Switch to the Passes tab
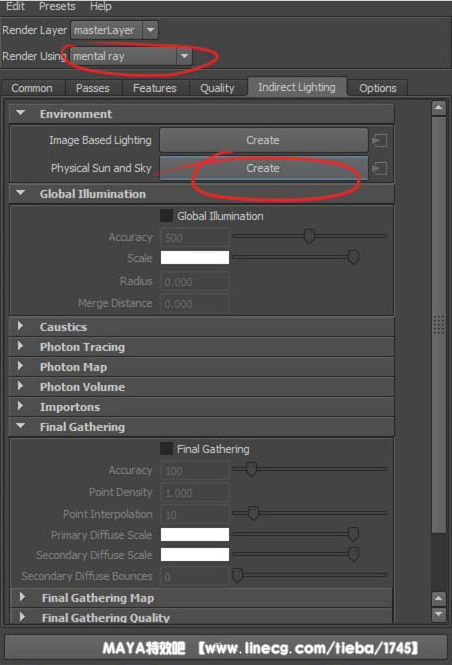452x665 pixels. (92, 88)
